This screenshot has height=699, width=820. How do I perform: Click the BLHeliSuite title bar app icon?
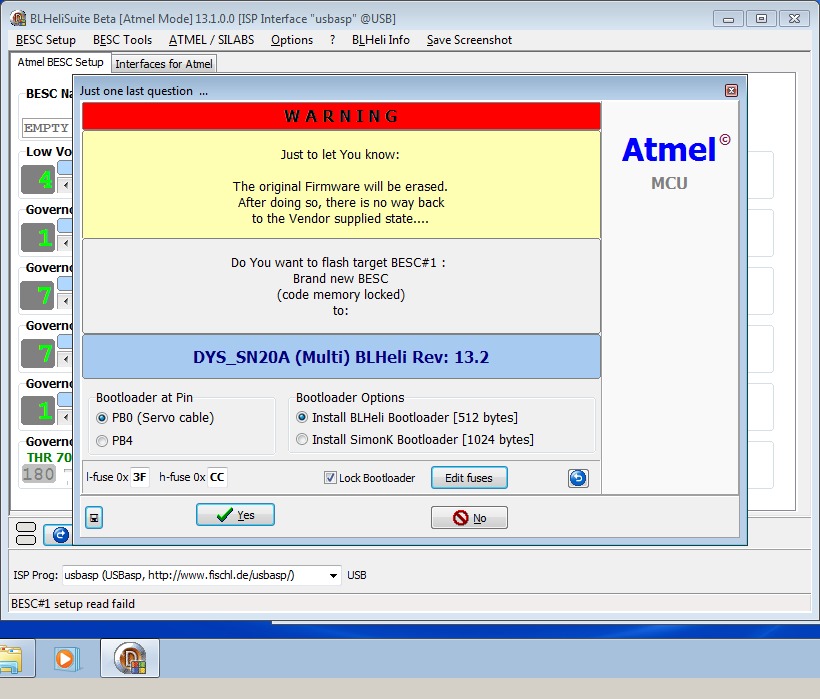coord(18,18)
